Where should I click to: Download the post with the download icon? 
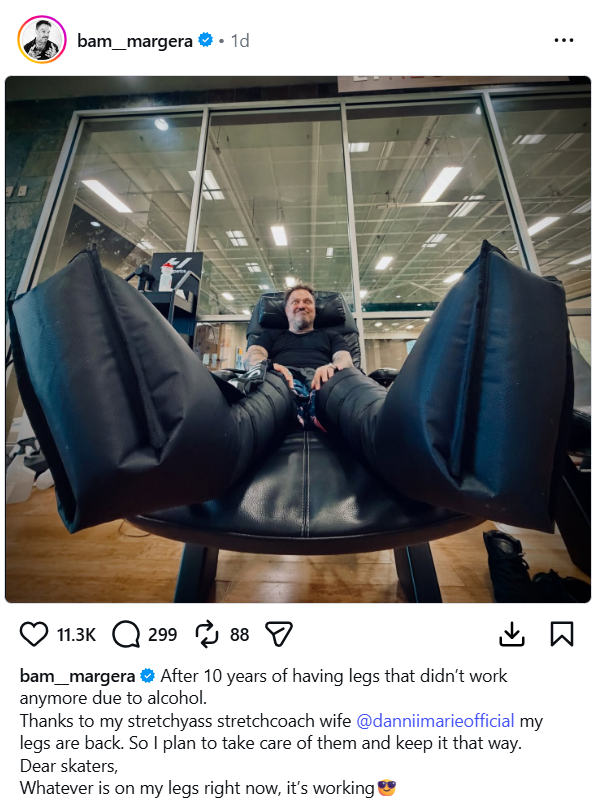512,634
